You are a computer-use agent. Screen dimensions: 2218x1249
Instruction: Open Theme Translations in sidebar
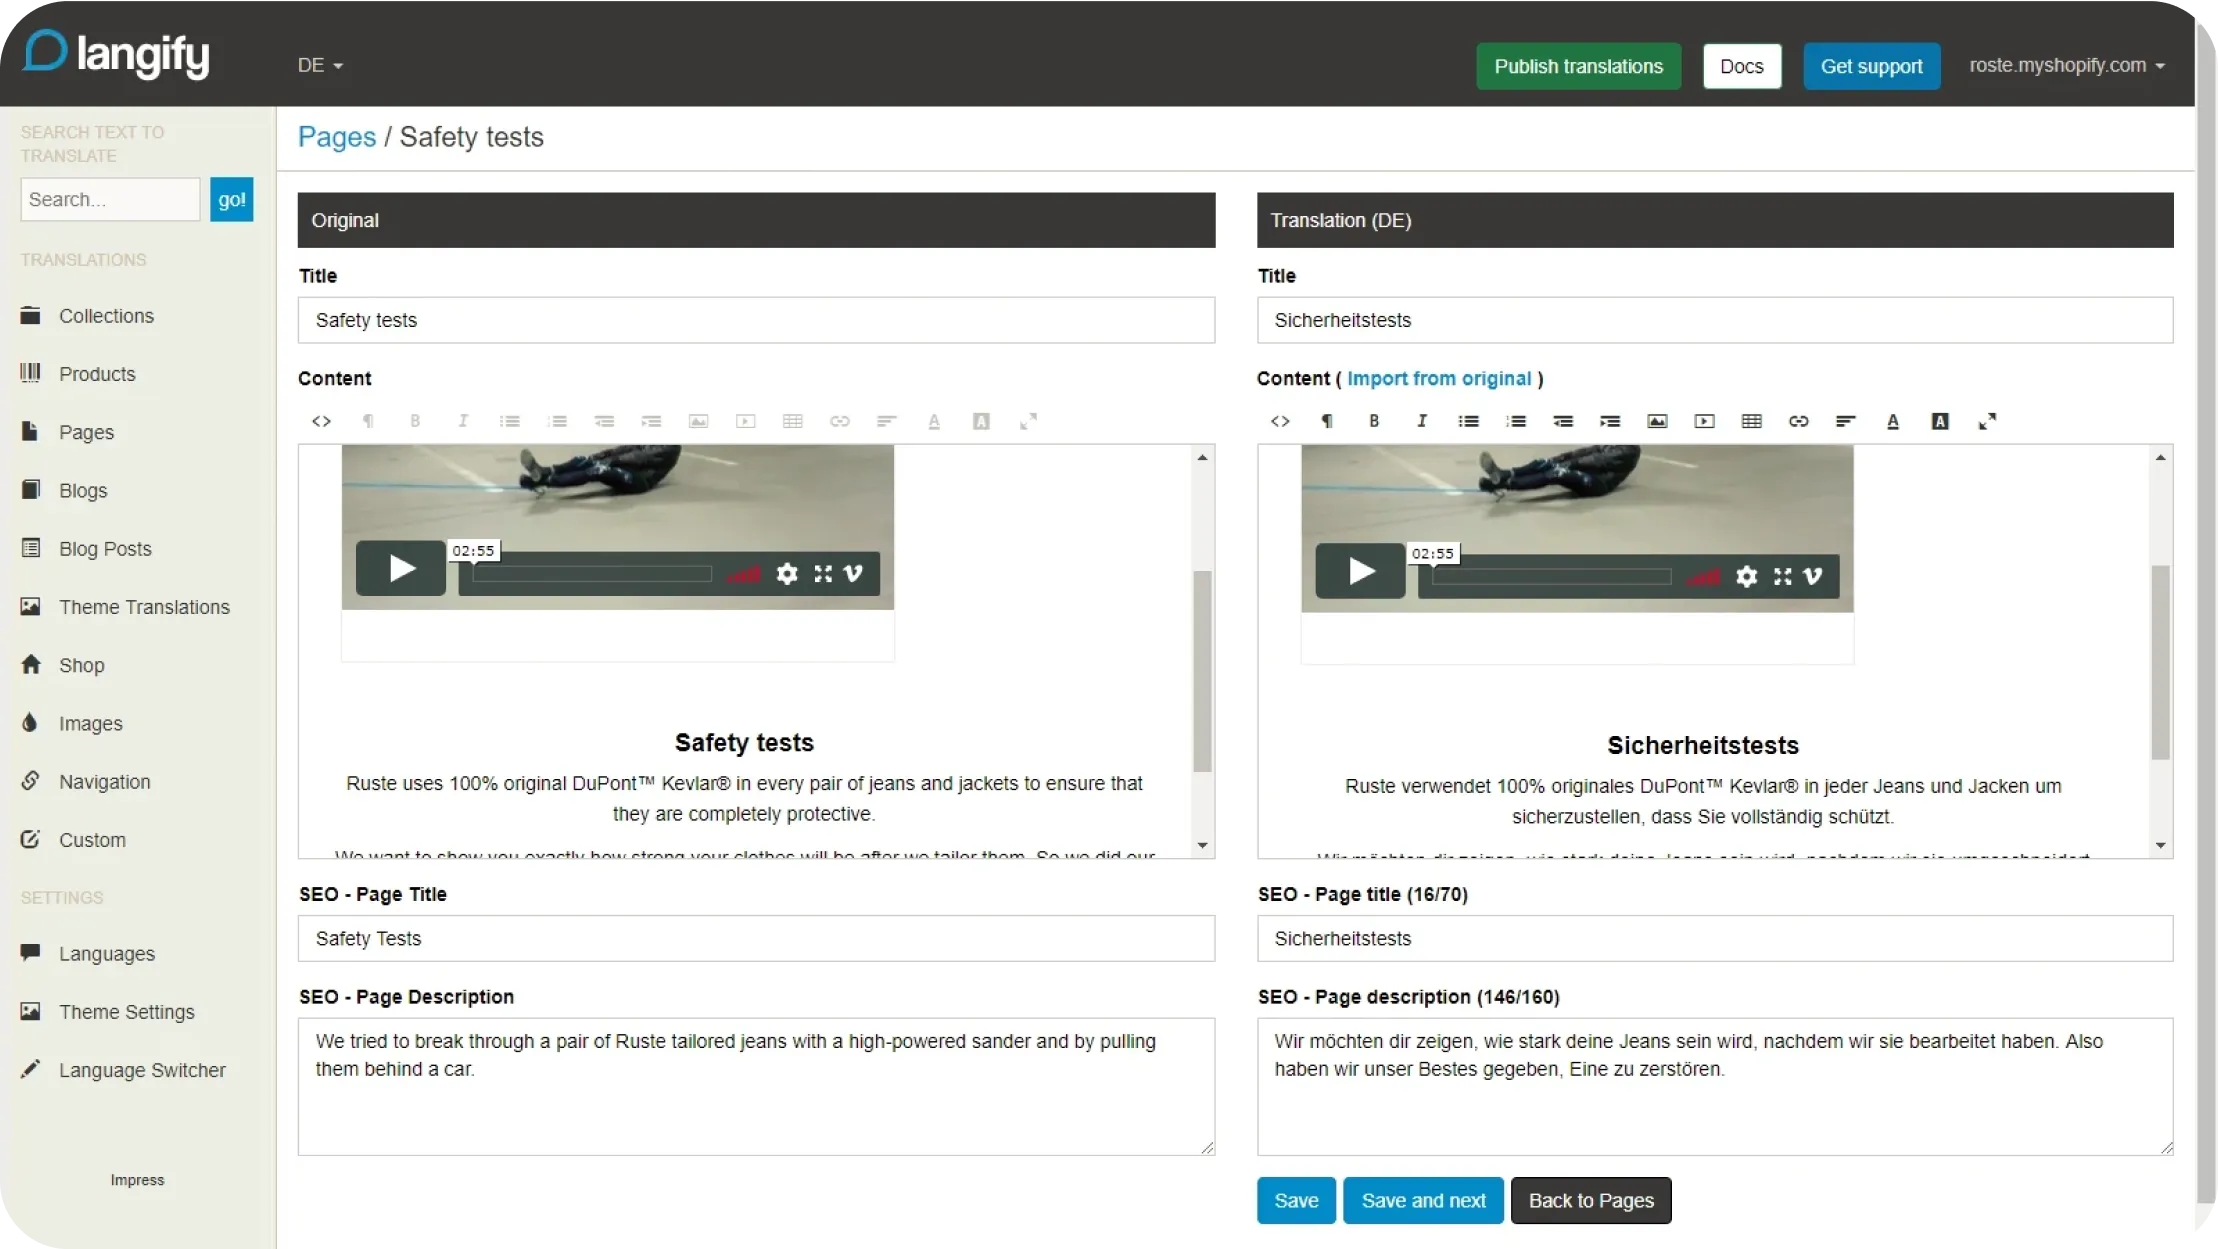coord(144,607)
